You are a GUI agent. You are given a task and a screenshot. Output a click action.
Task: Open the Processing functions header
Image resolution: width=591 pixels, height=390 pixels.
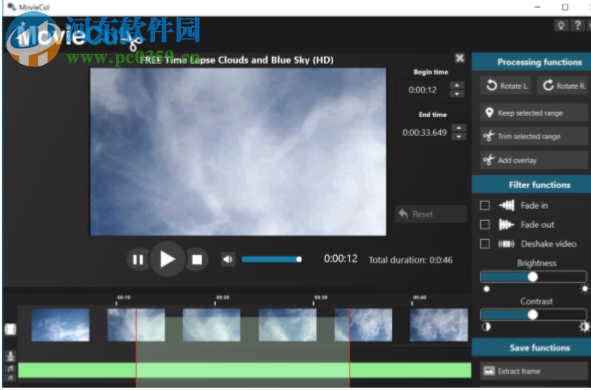[x=531, y=62]
